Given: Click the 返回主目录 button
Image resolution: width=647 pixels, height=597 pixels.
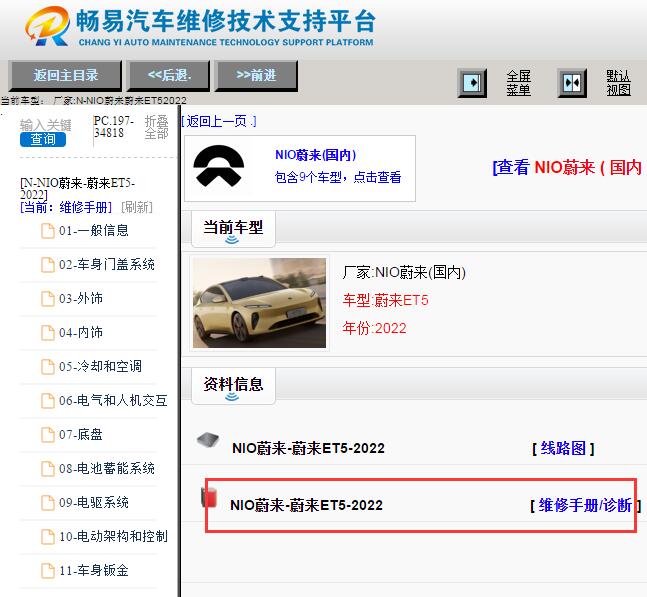Looking at the screenshot, I should coord(65,76).
